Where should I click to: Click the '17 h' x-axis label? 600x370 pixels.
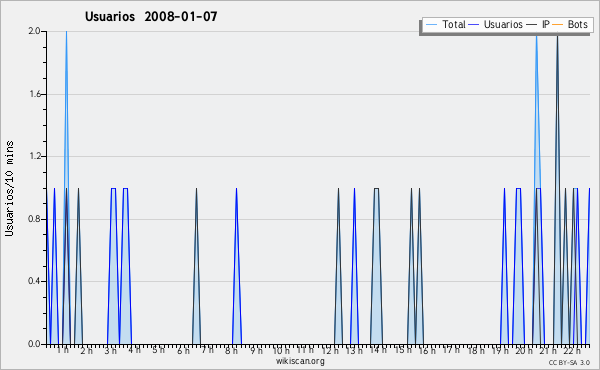(451, 350)
